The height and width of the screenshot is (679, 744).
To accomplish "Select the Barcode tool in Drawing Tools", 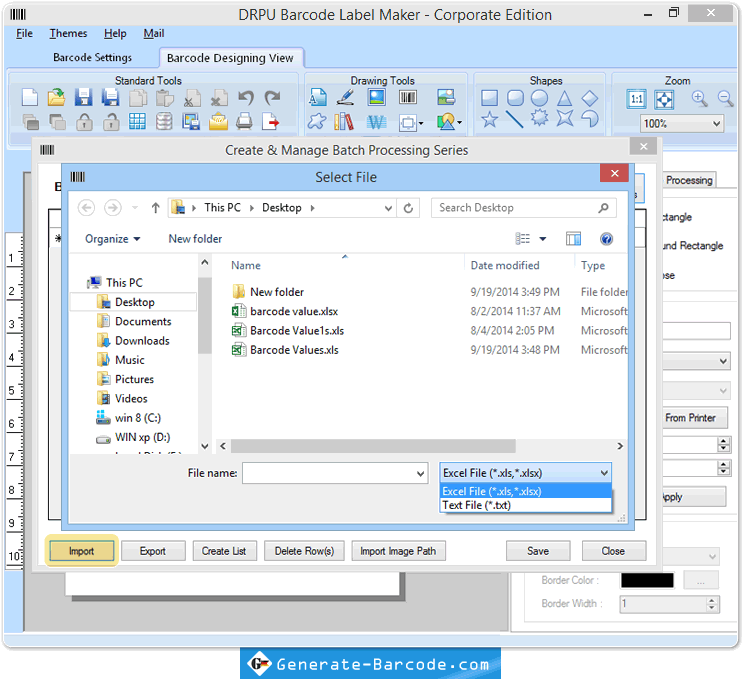I will (408, 97).
